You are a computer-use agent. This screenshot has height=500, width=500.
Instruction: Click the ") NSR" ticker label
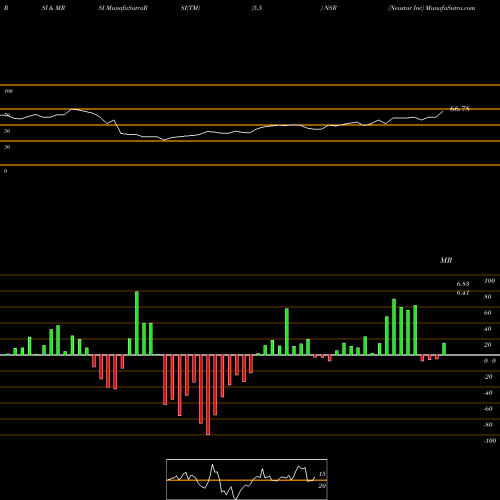329,8
